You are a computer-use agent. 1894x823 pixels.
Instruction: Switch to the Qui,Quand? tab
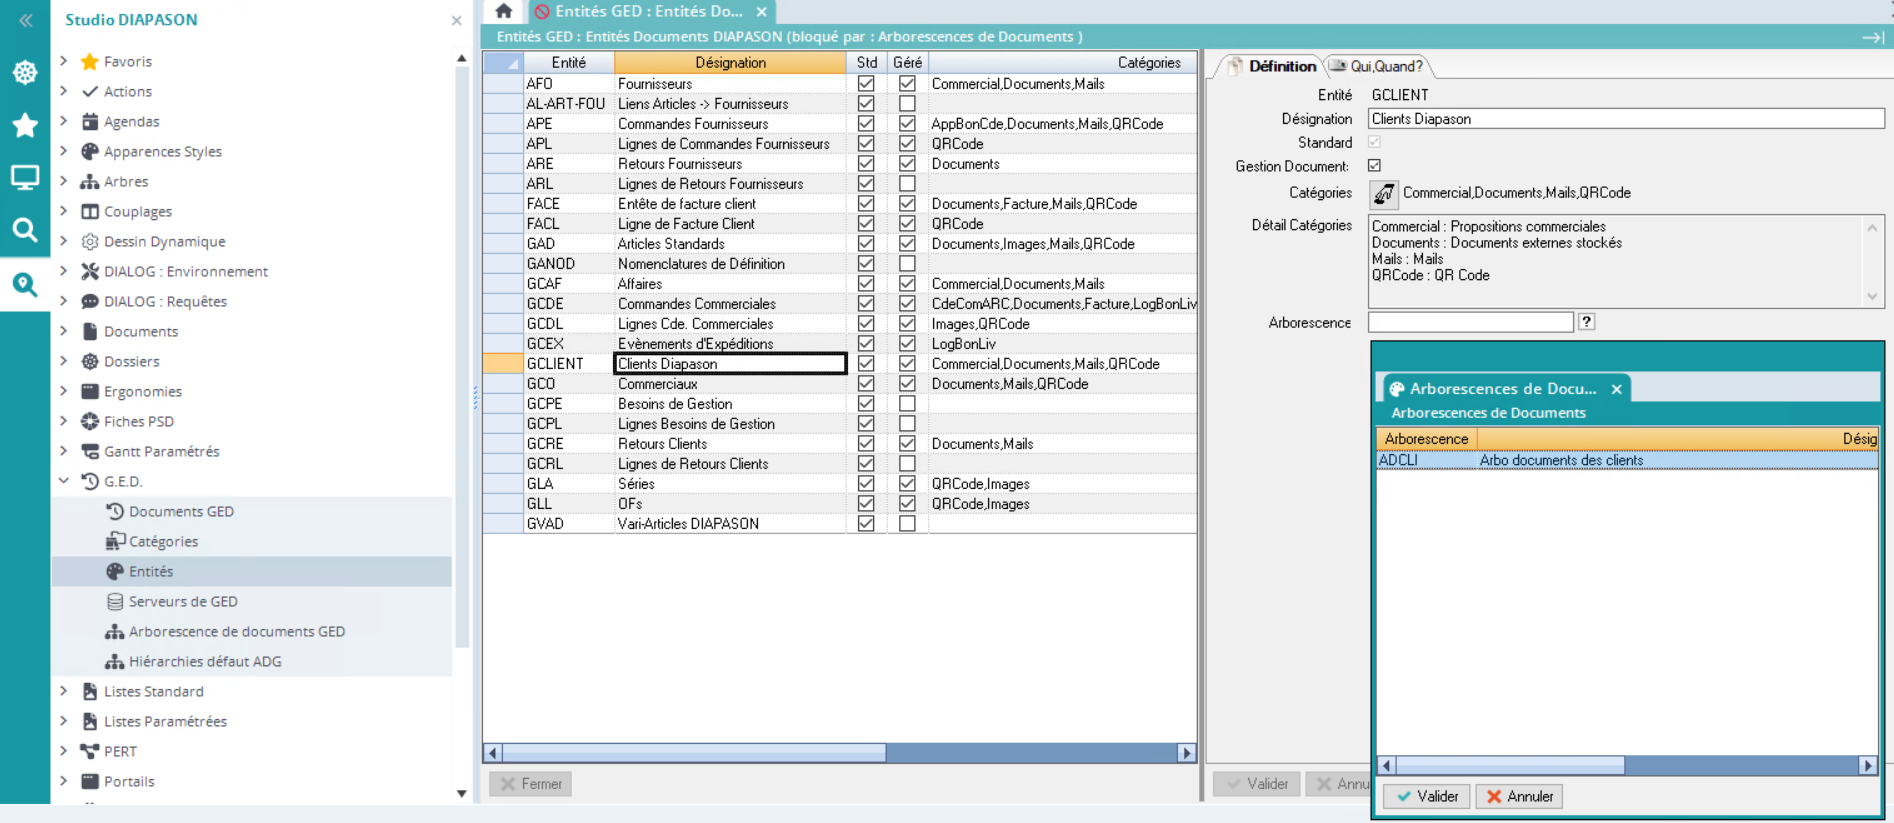pos(1379,66)
